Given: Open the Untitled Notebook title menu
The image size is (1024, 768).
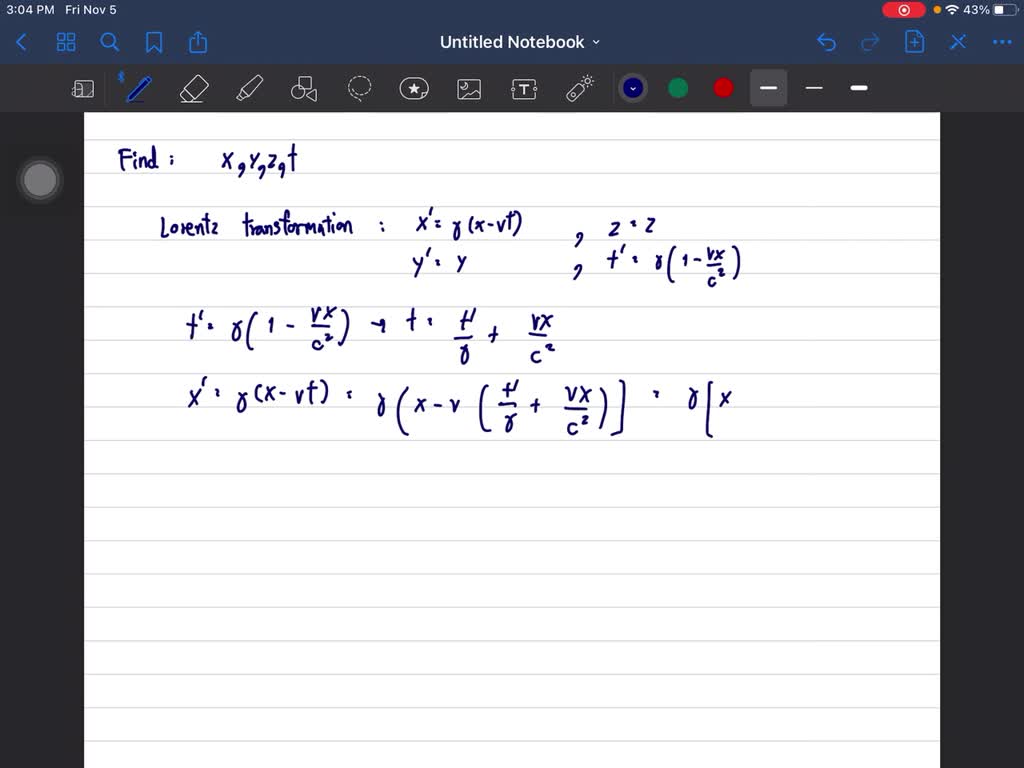Looking at the screenshot, I should pos(520,42).
